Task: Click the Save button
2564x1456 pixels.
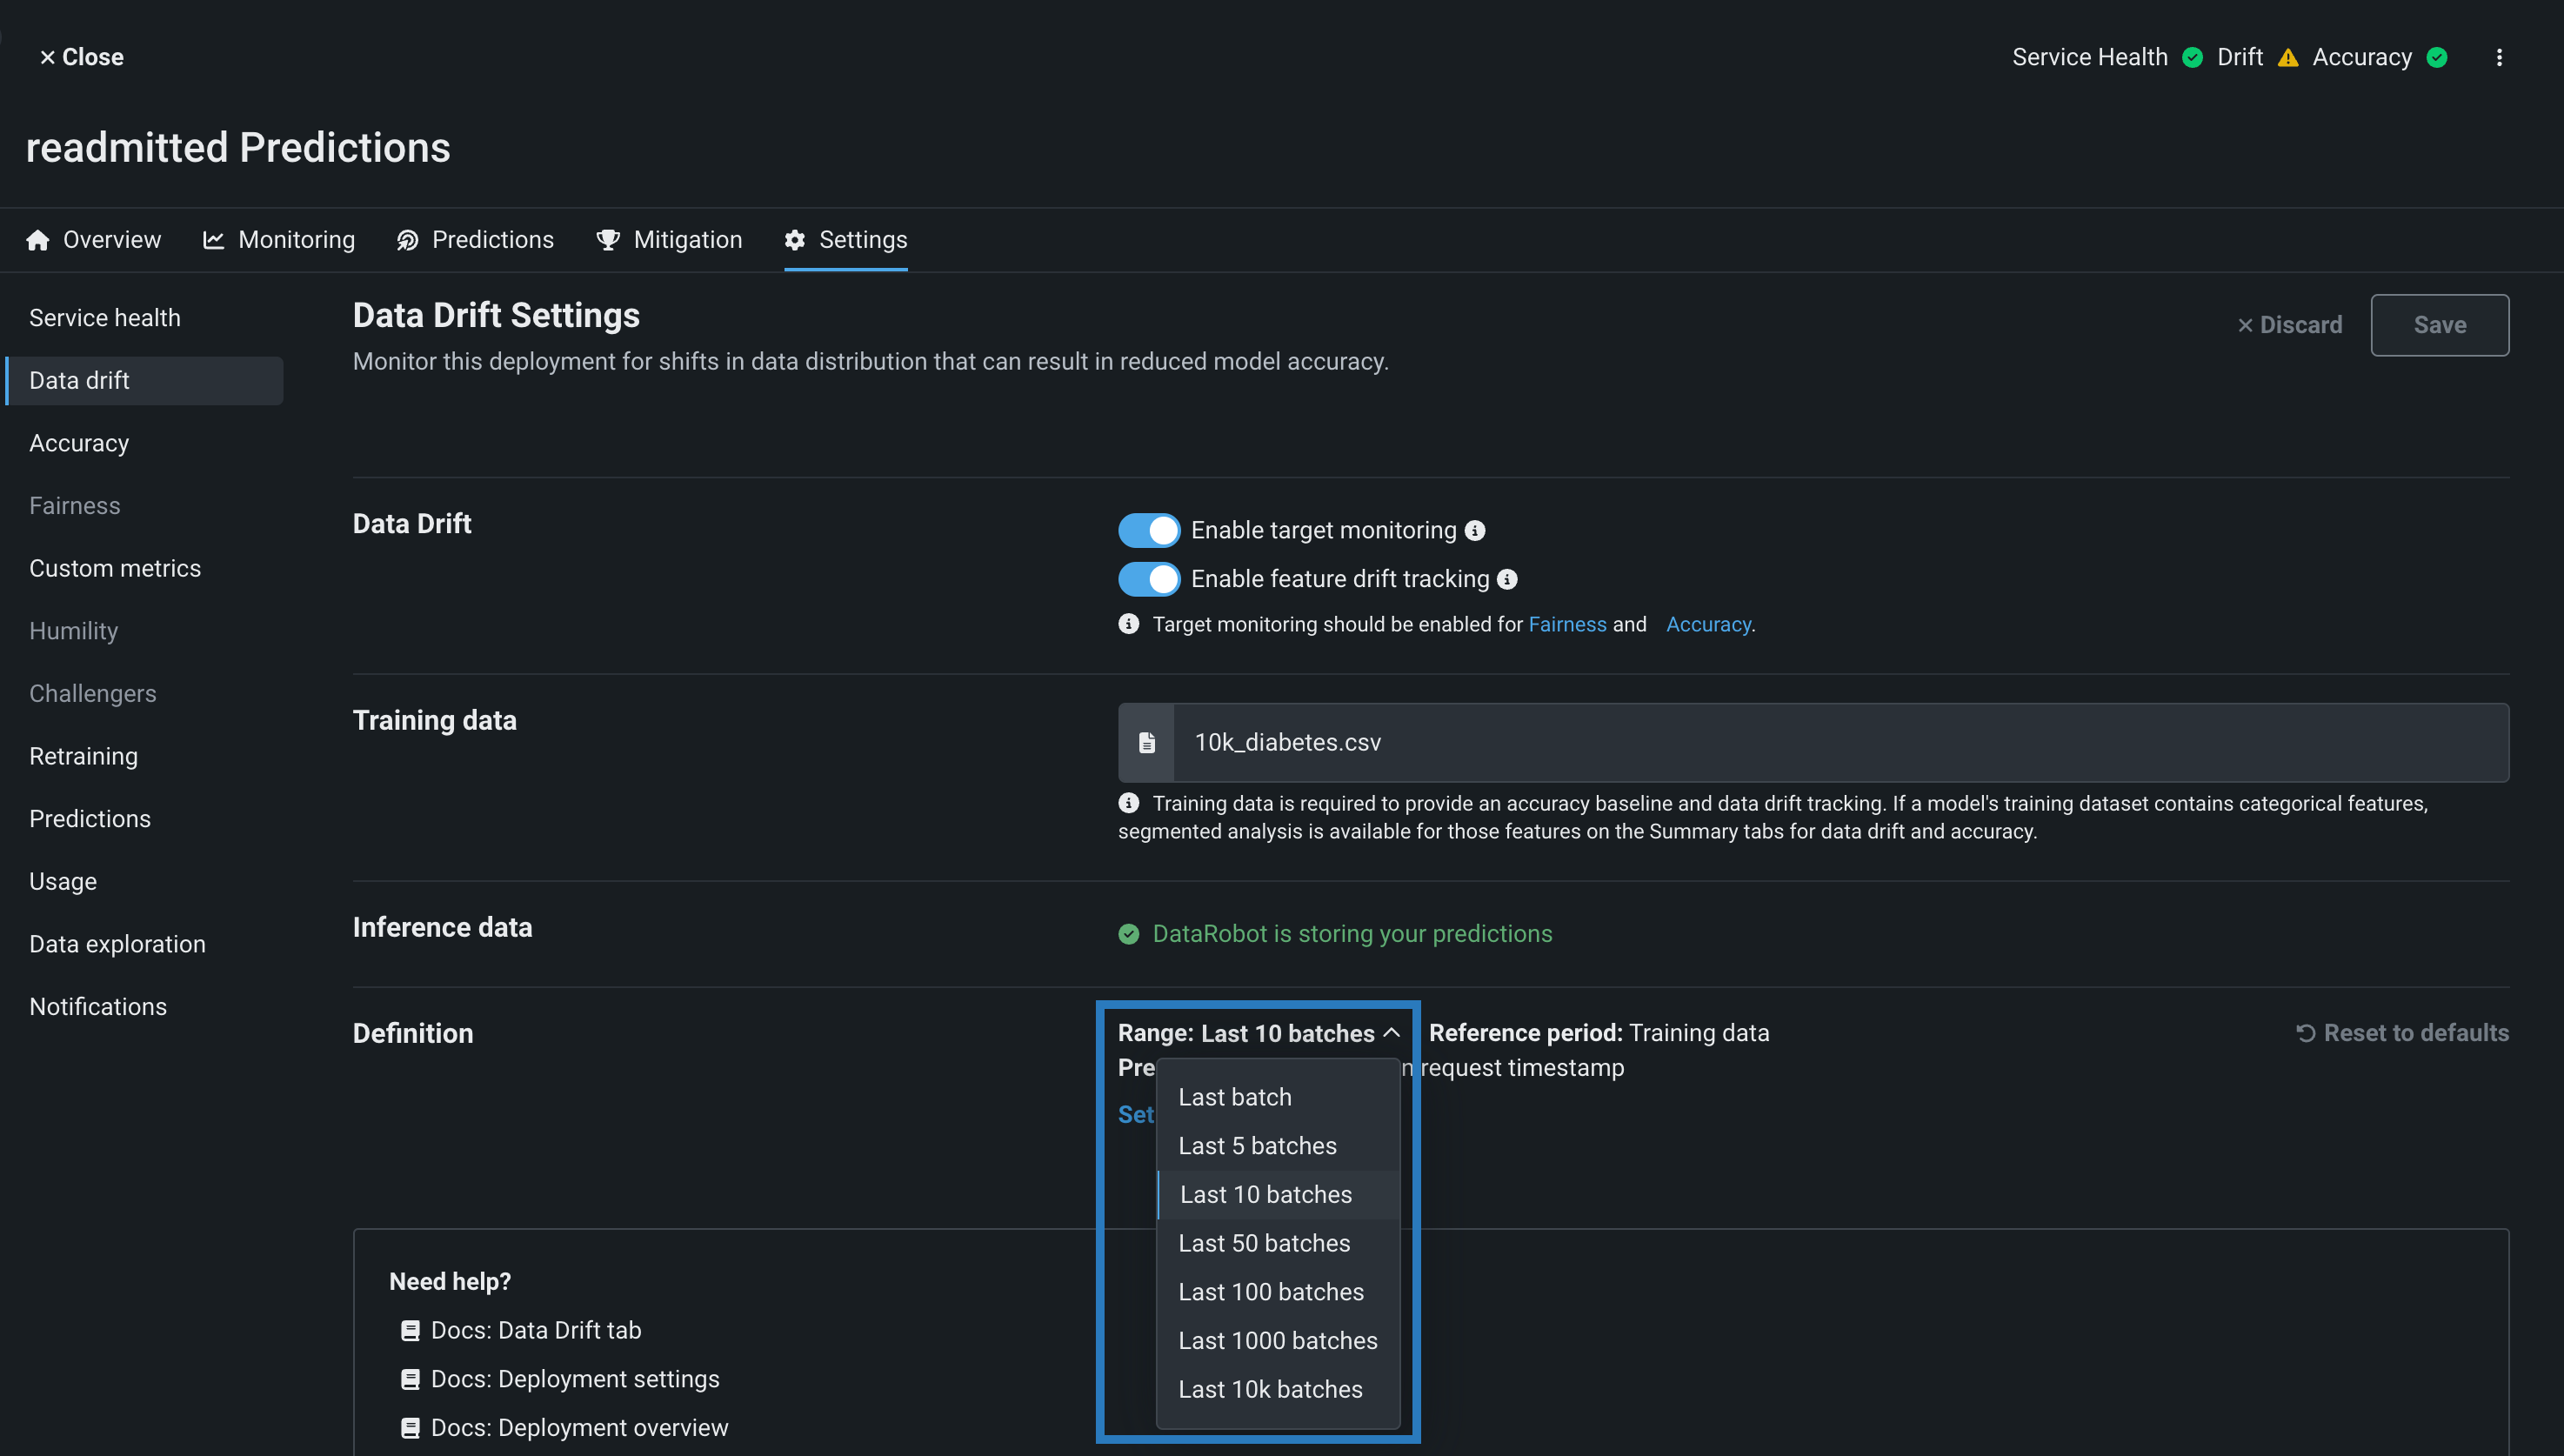Action: pos(2439,325)
